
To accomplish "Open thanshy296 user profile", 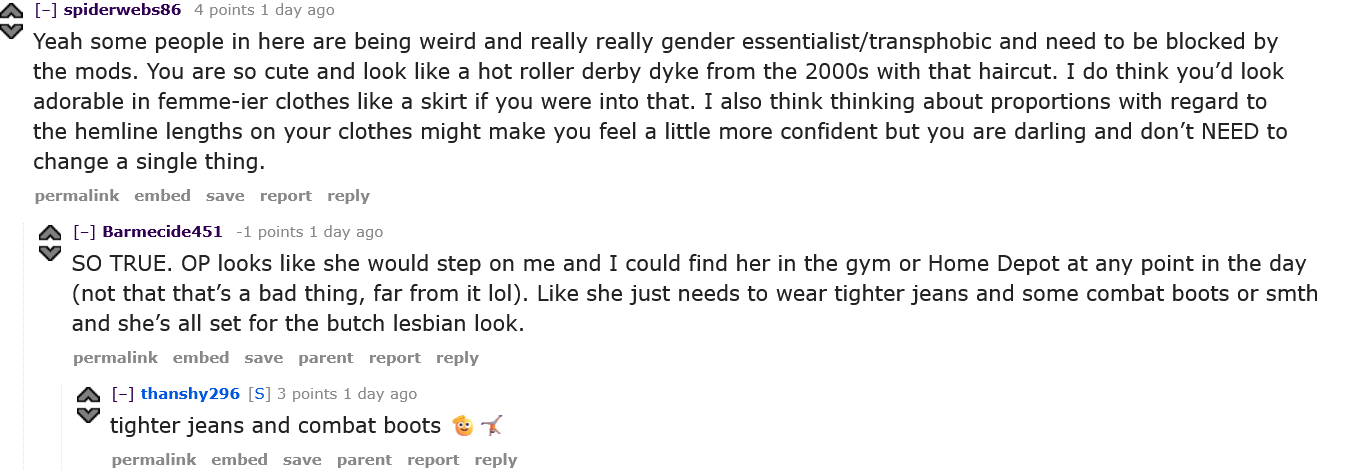I will tap(190, 394).
